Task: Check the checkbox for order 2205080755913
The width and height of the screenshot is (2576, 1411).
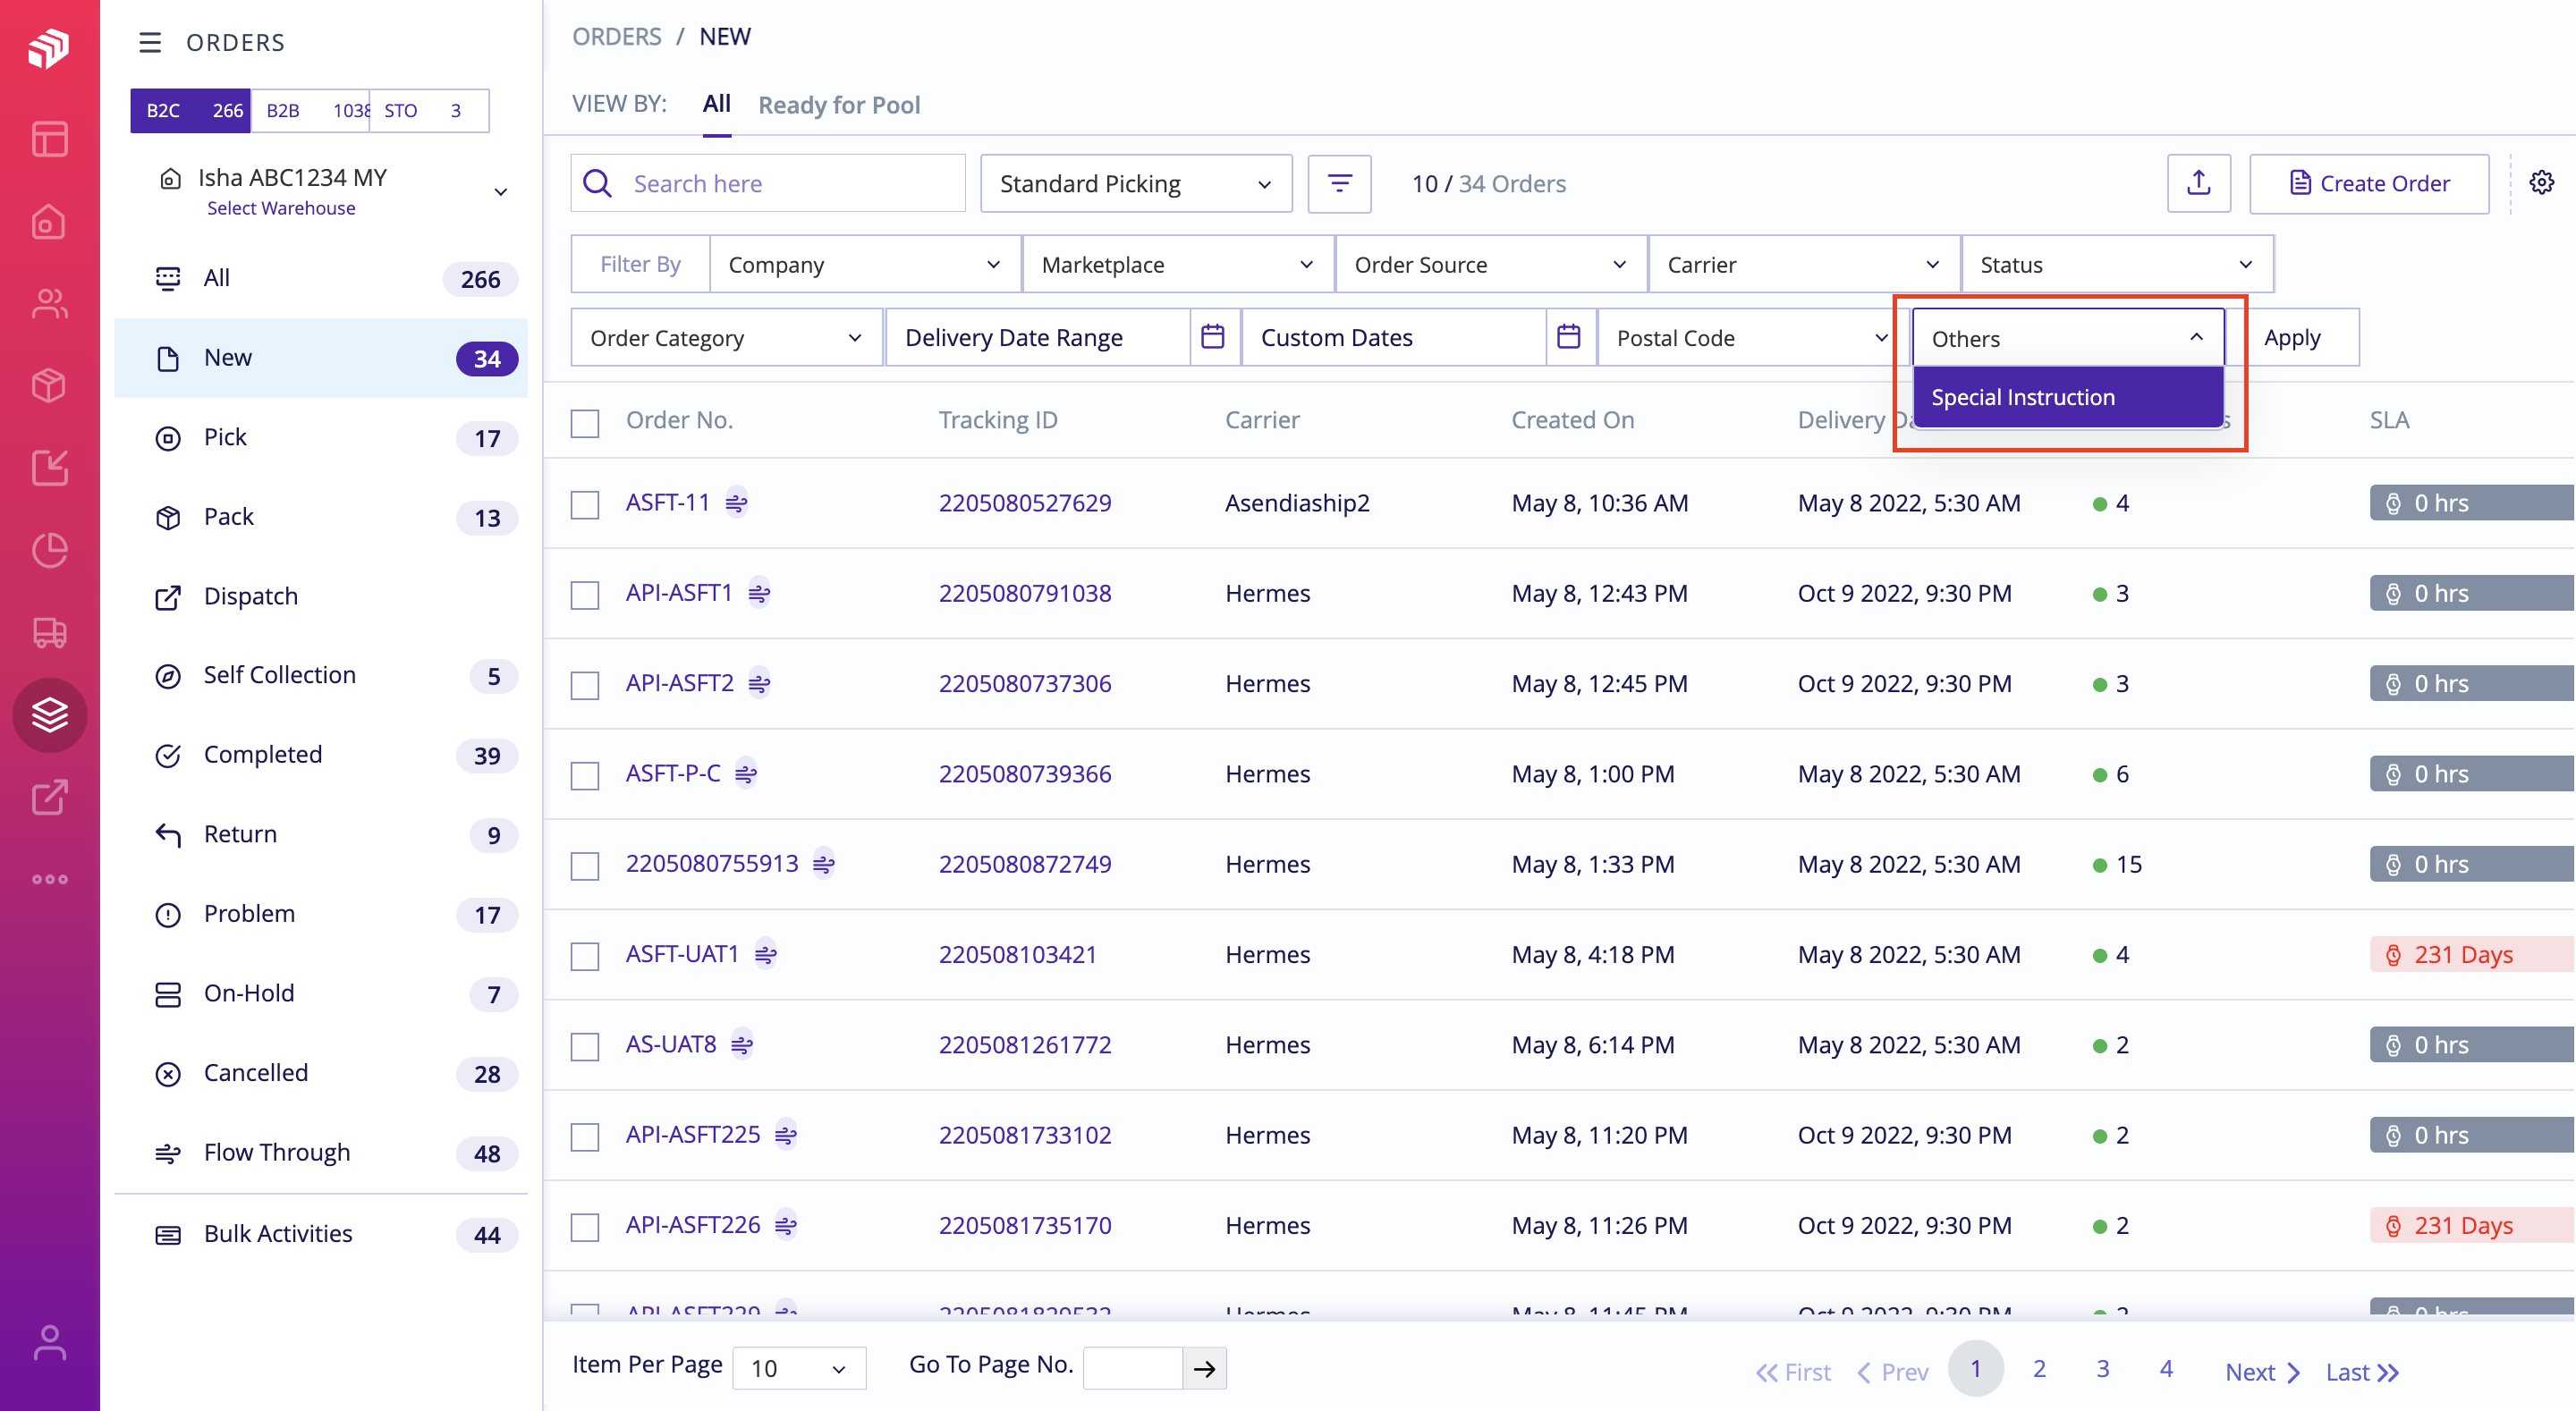Action: pos(584,866)
